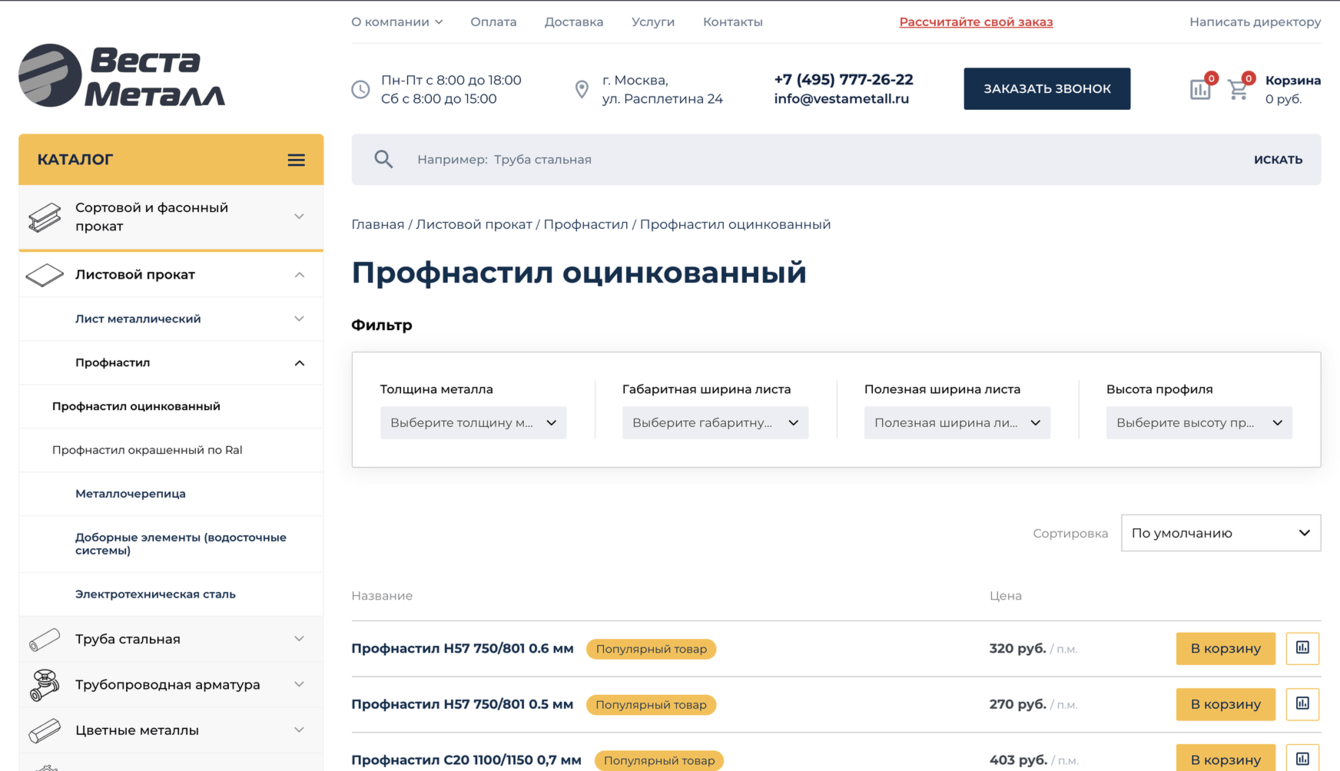The image size is (1340, 771).
Task: Click the clock icon near working hours
Action: [x=361, y=89]
